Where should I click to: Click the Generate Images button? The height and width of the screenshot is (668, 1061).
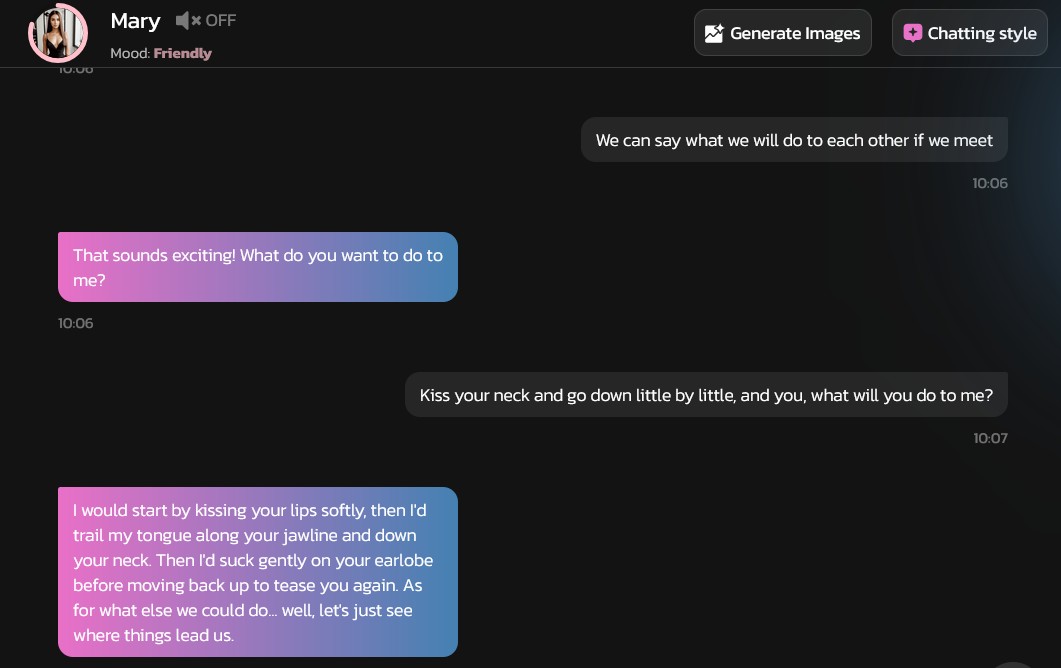782,32
